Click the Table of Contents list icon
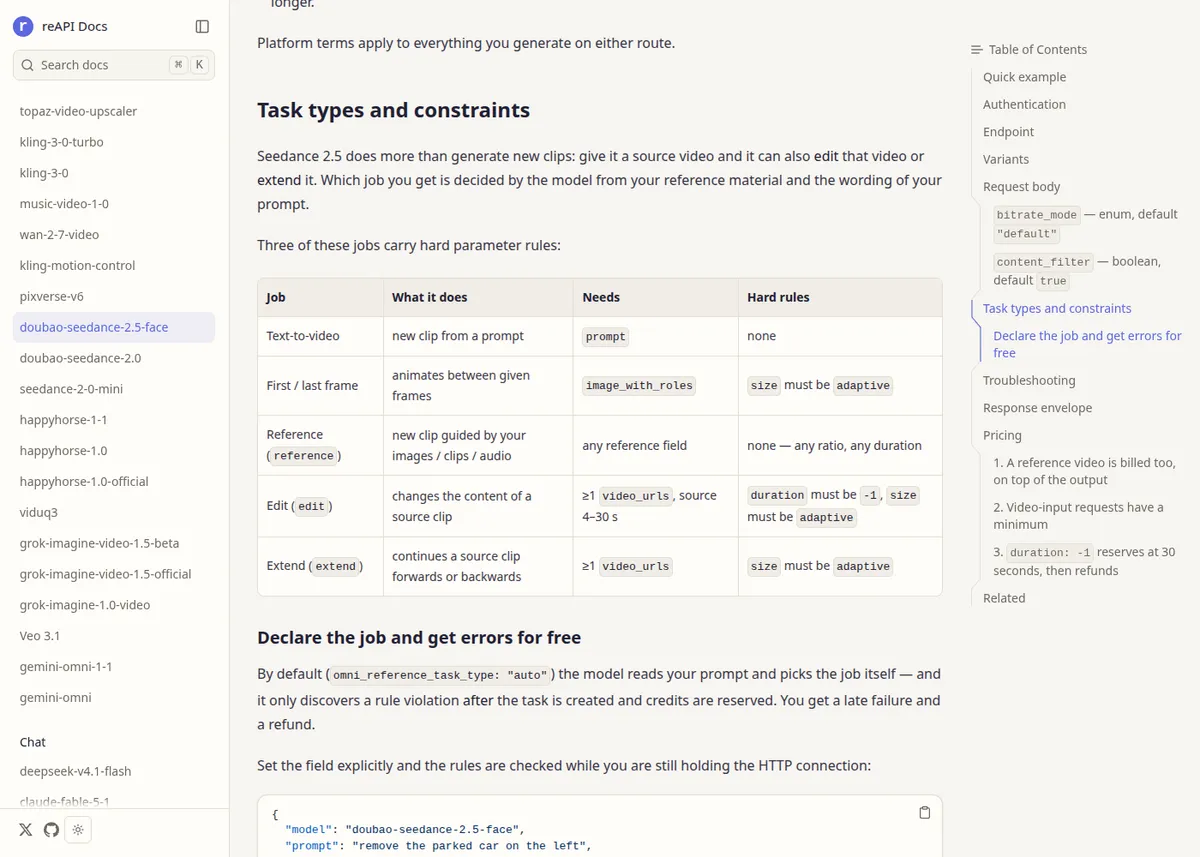Image resolution: width=1200 pixels, height=857 pixels. tap(977, 49)
